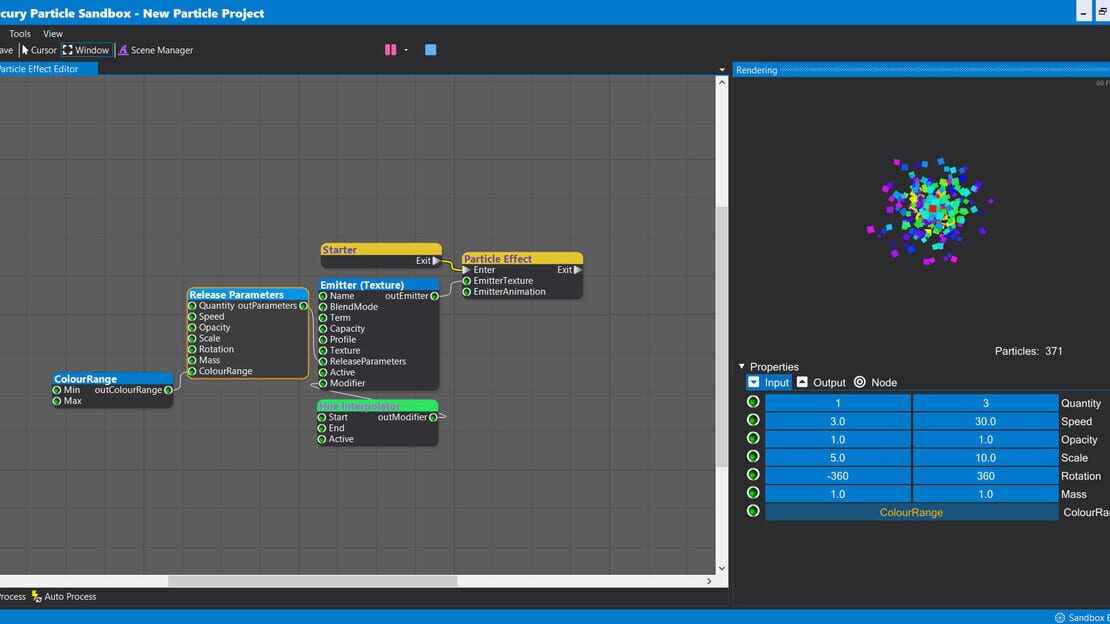Pause the particle simulation
Viewport: 1110px width, 624px height.
point(390,50)
